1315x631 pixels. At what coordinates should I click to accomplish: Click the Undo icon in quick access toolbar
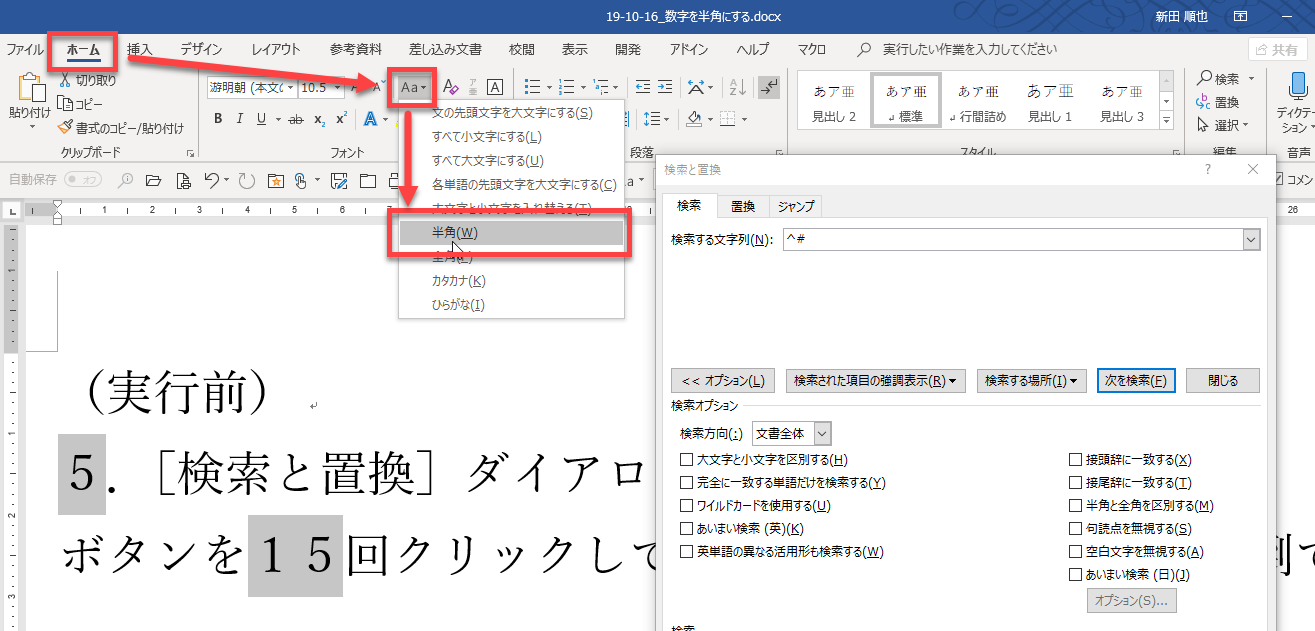(x=211, y=180)
